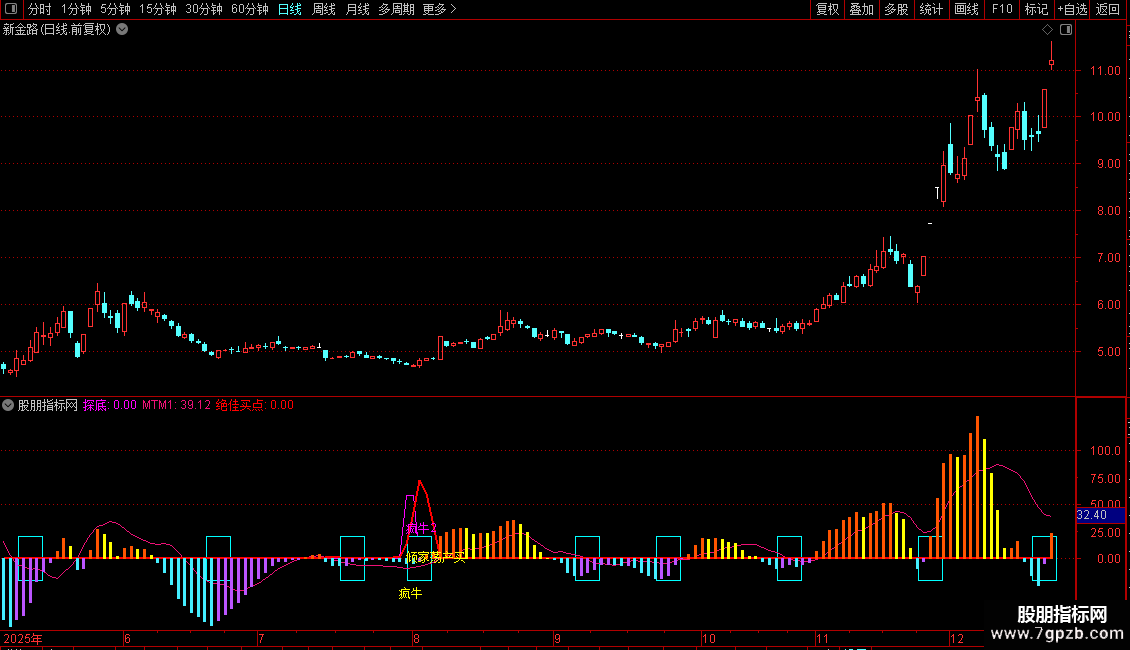The width and height of the screenshot is (1130, 650).
Task: Click month 11 marker on time axis
Action: click(x=822, y=638)
